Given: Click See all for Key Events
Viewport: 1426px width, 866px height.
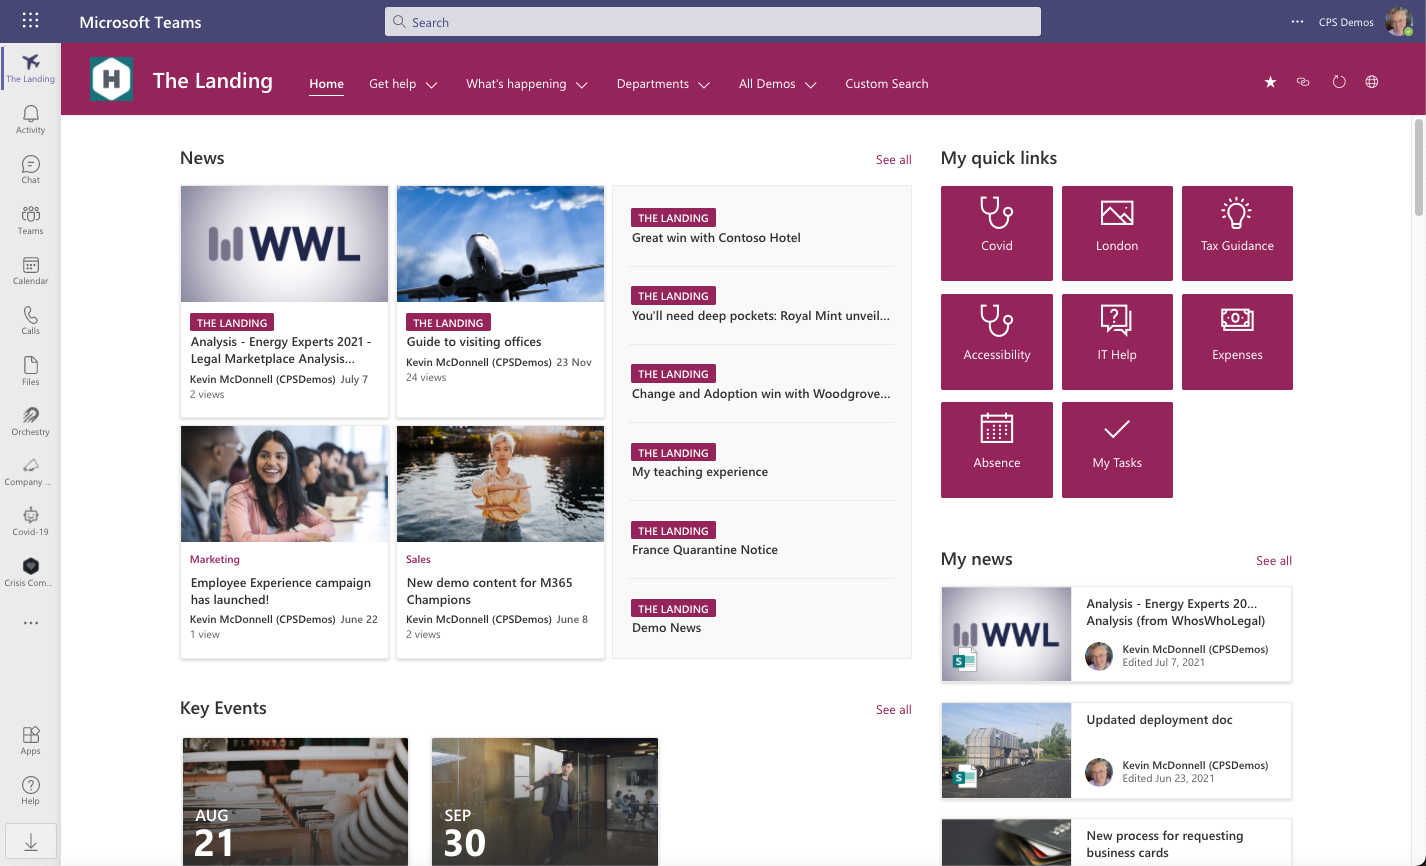Looking at the screenshot, I should pyautogui.click(x=893, y=710).
